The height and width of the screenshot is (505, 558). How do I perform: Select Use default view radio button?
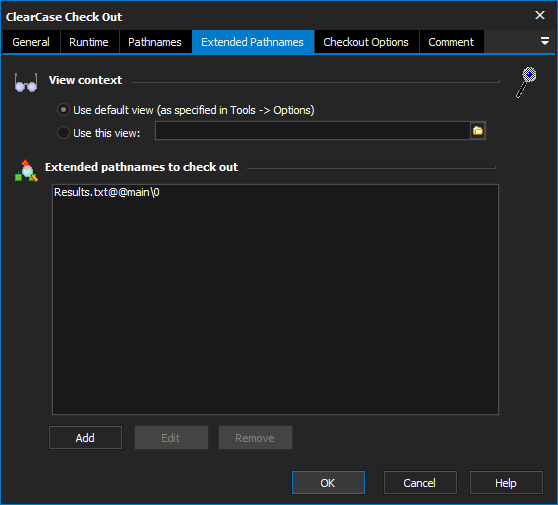pyautogui.click(x=63, y=110)
